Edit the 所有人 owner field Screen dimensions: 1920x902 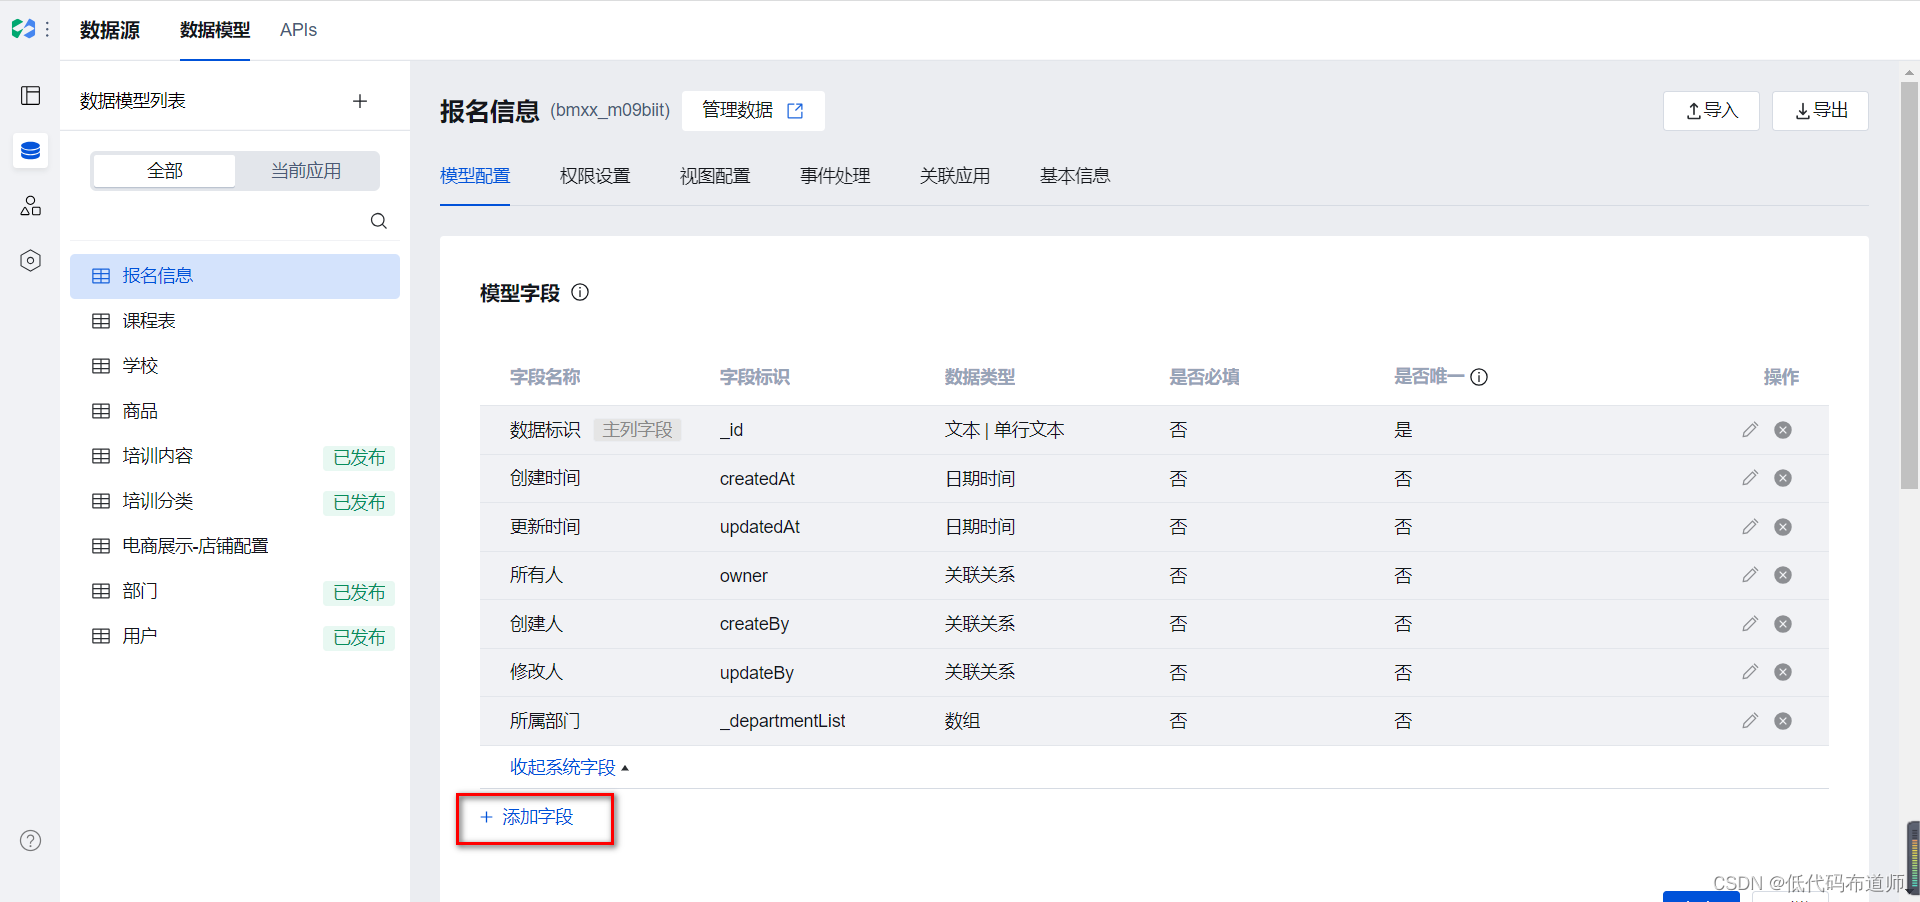(1750, 575)
